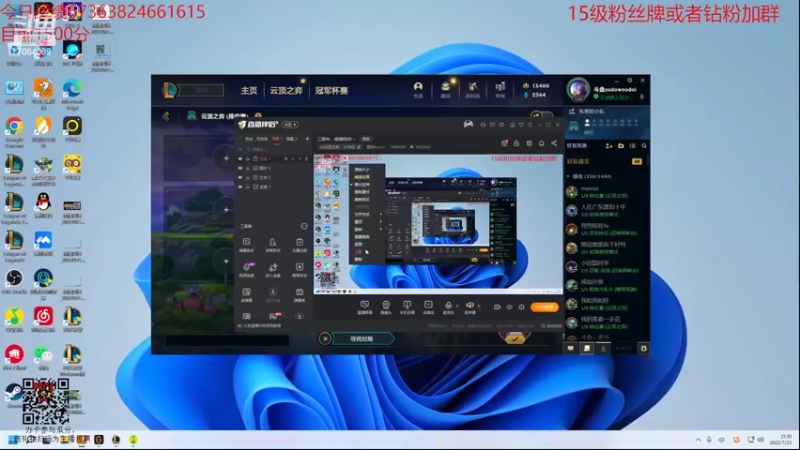Viewport: 800px width, 450px height.
Task: Toggle the lock on 文本1 layer
Action: (247, 159)
